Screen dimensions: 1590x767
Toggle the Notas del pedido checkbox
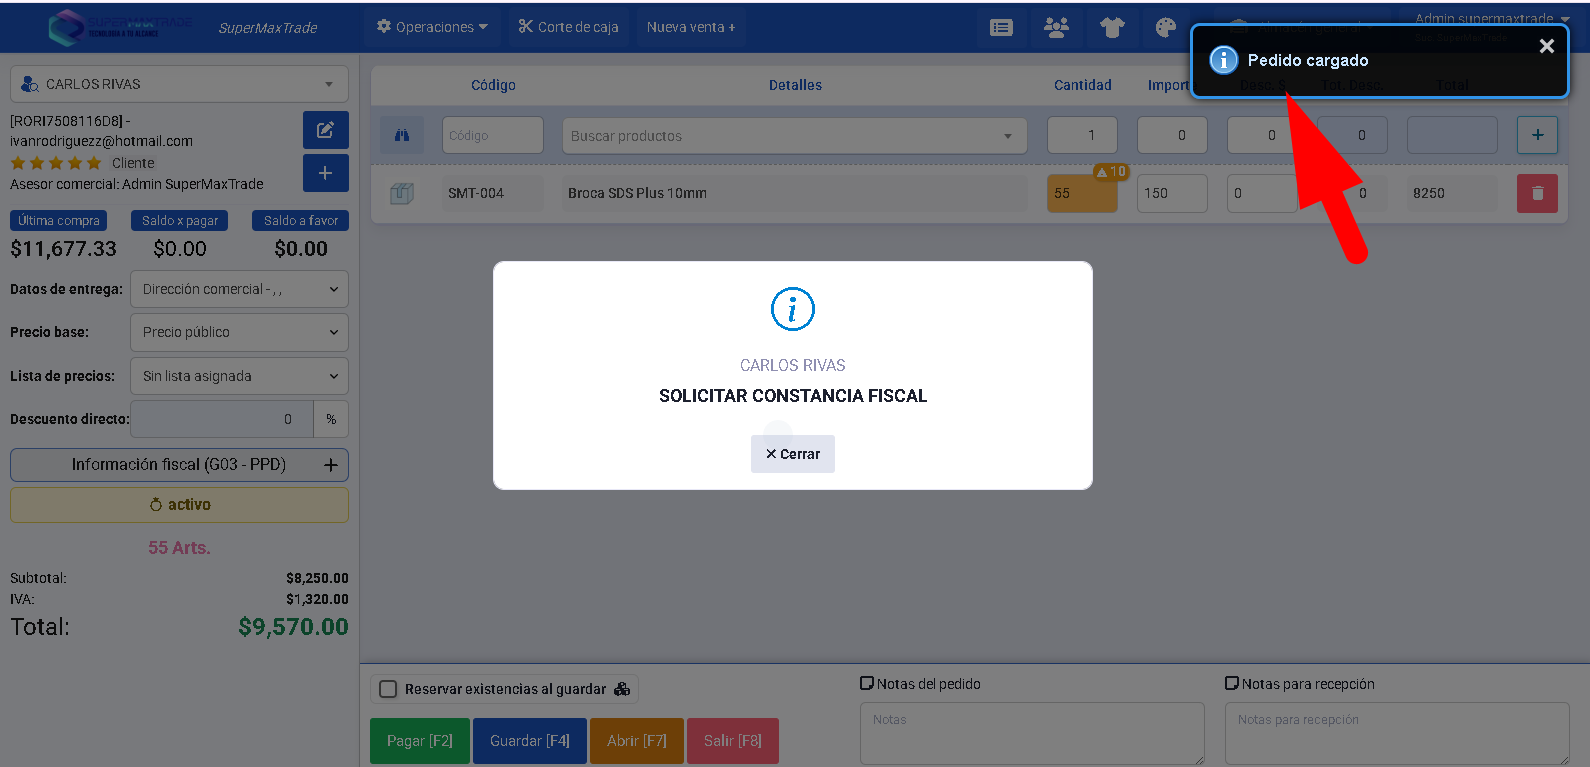(x=867, y=683)
